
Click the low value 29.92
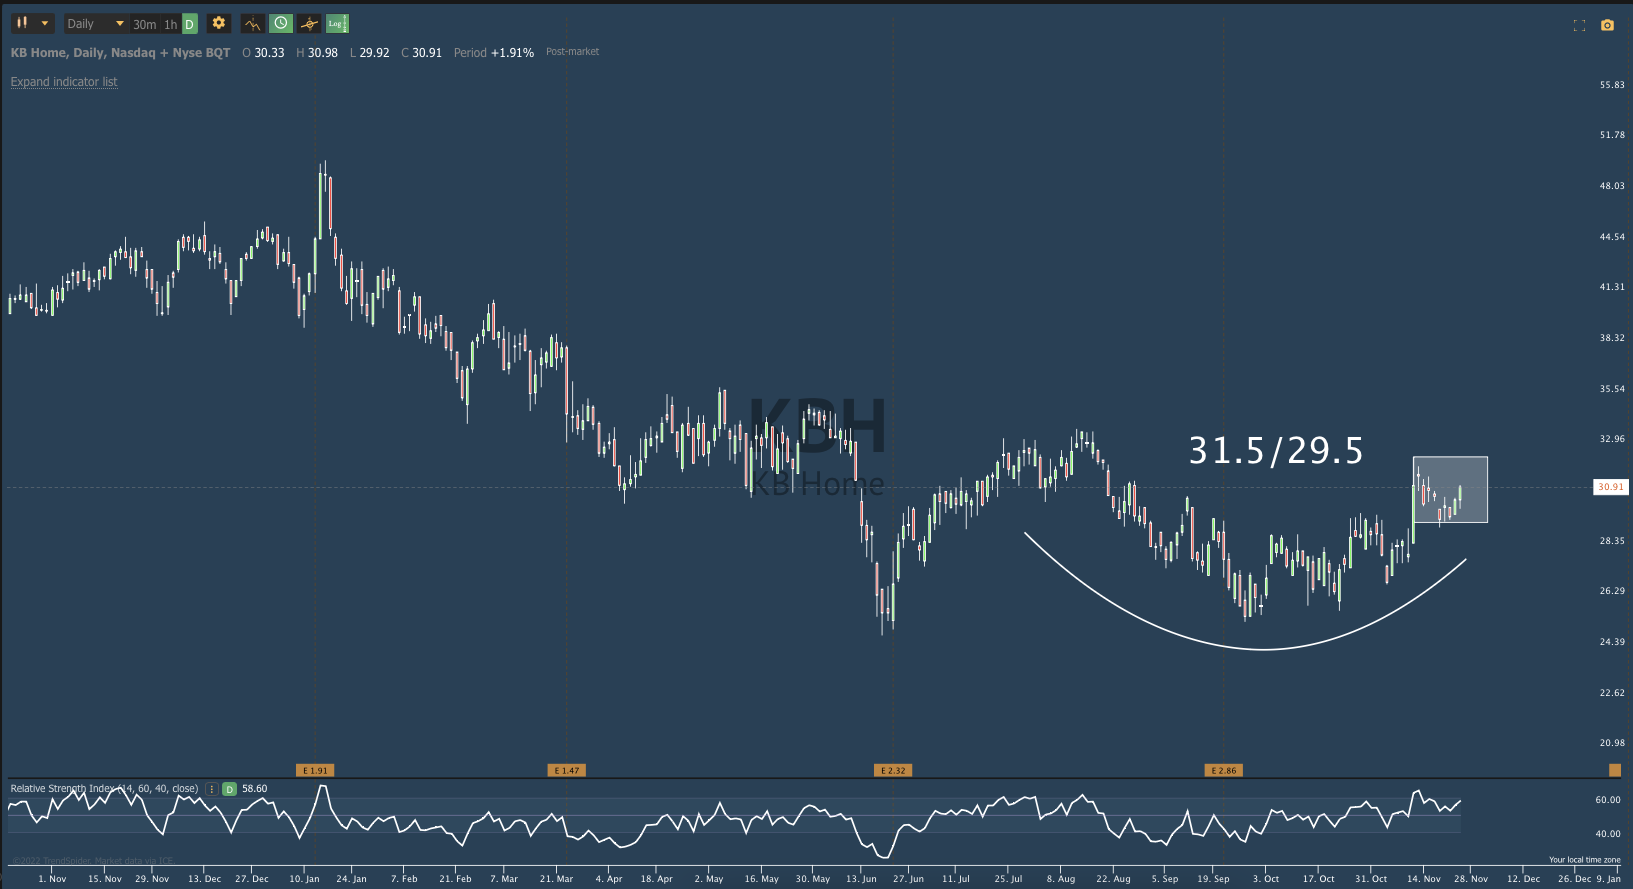(374, 53)
